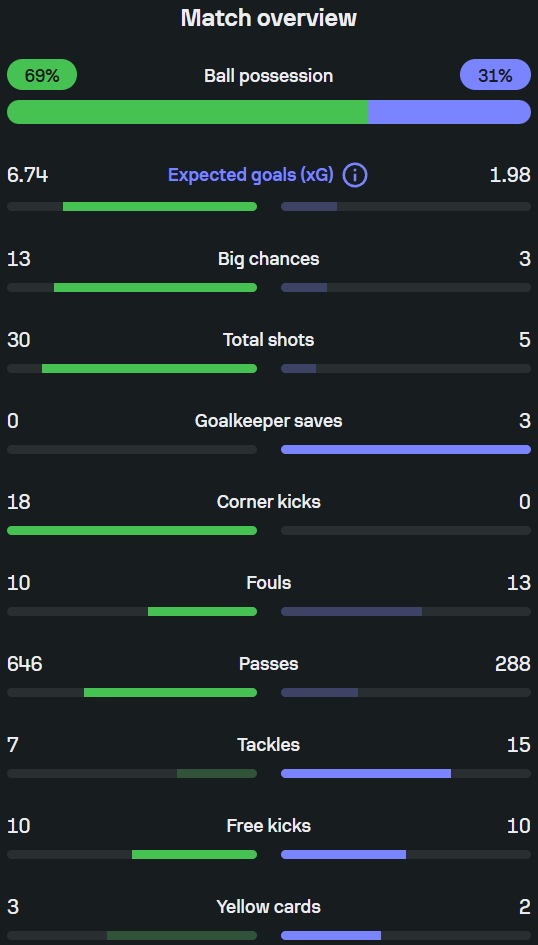The image size is (538, 945).
Task: Select the 69% possession badge
Action: click(42, 75)
